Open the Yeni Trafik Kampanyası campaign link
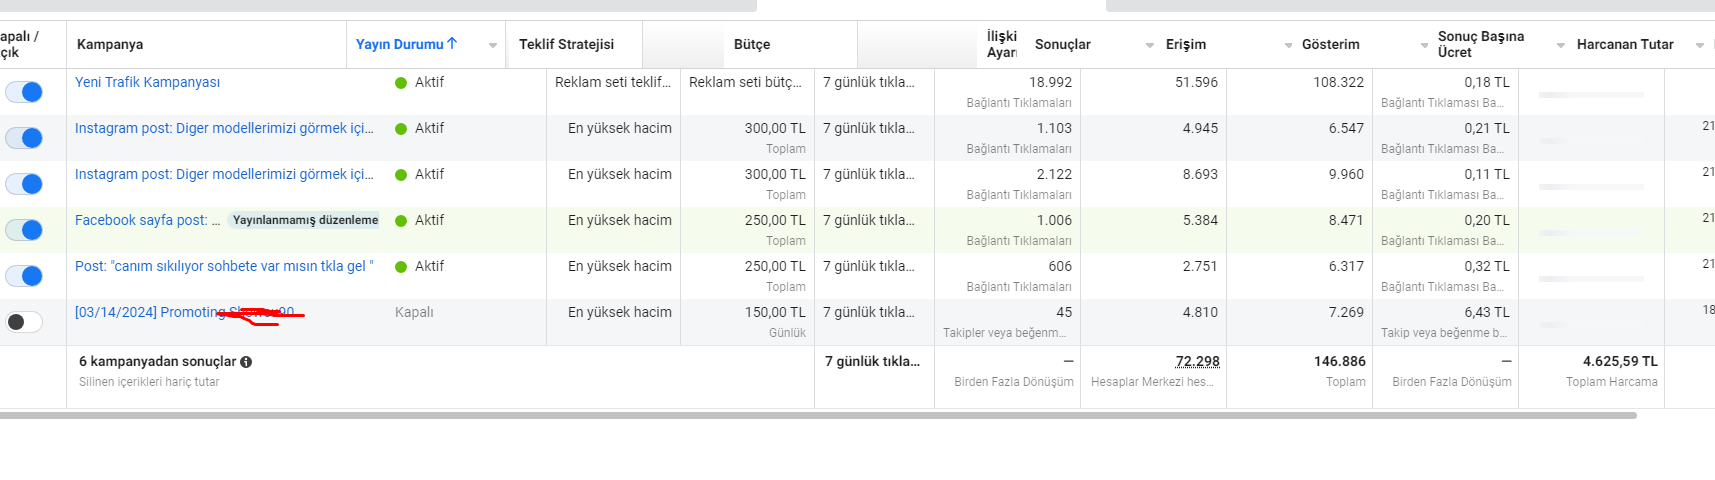Screen dimensions: 1715x480 [x=147, y=82]
